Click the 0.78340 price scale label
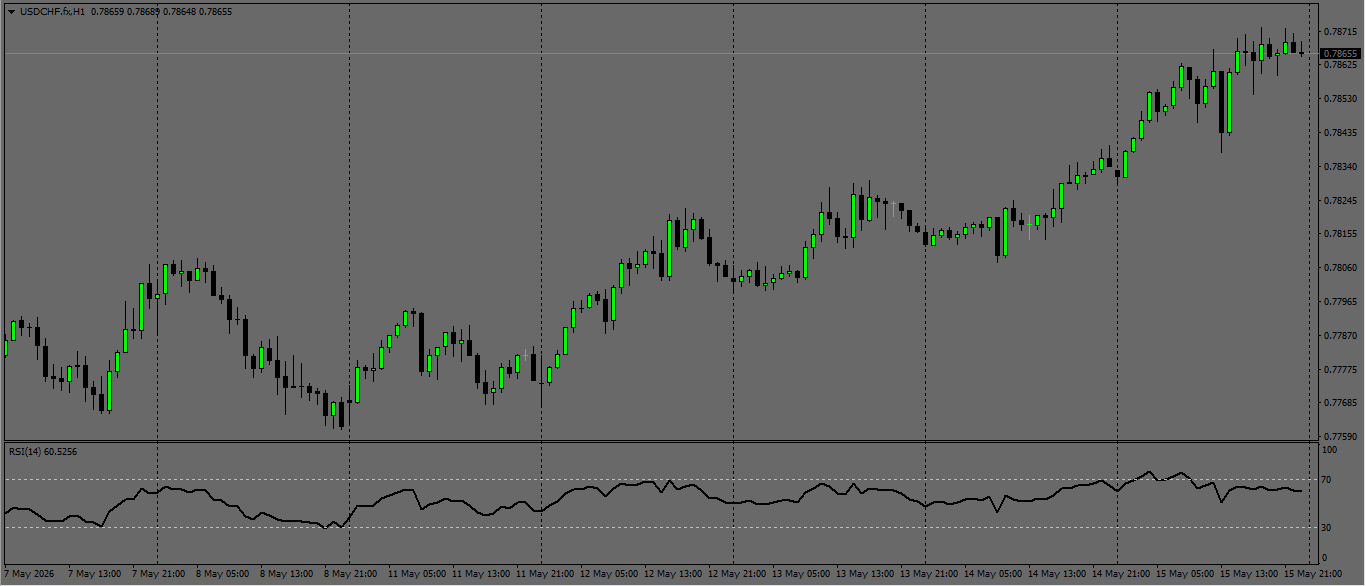 click(x=1340, y=167)
